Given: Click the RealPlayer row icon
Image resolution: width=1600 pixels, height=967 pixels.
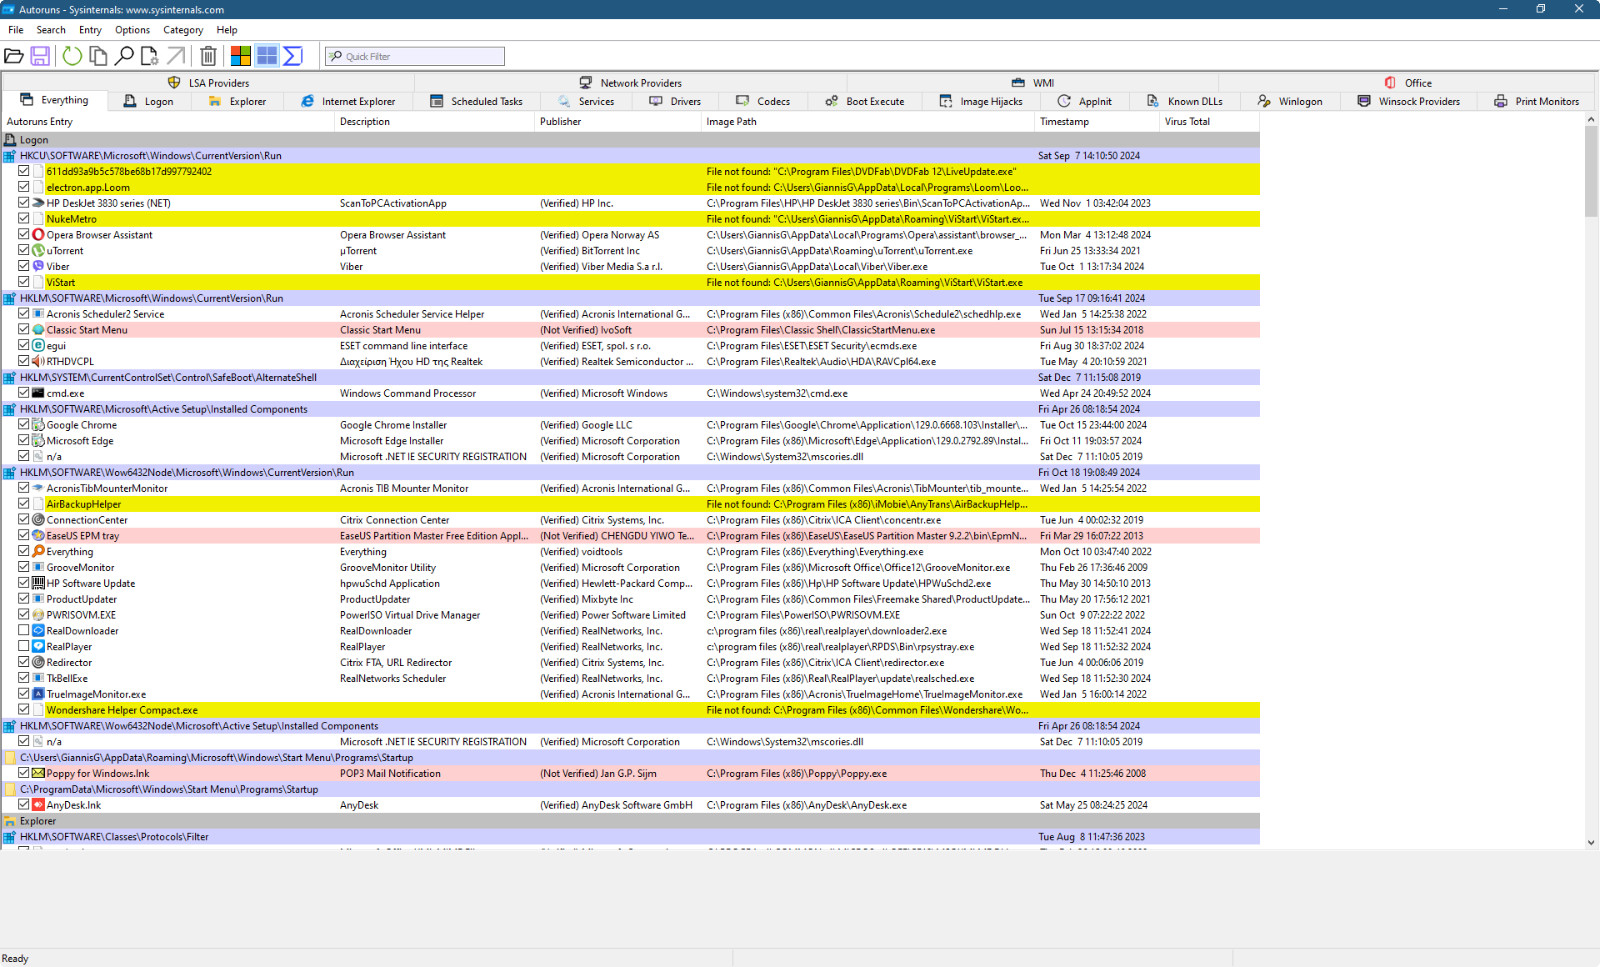Looking at the screenshot, I should coord(38,647).
